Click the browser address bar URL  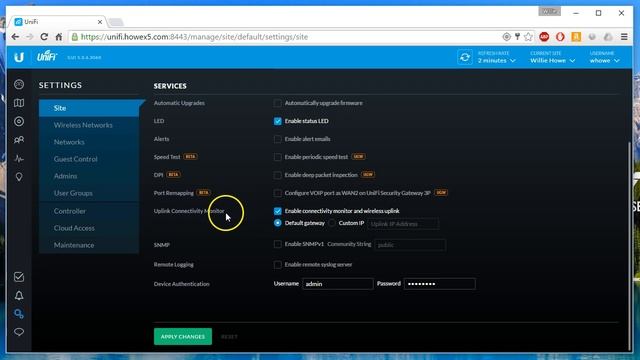pyautogui.click(x=194, y=37)
